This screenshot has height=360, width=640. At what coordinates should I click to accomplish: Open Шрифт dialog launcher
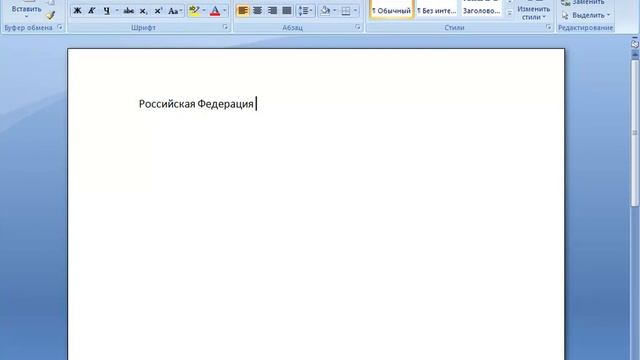click(x=225, y=27)
